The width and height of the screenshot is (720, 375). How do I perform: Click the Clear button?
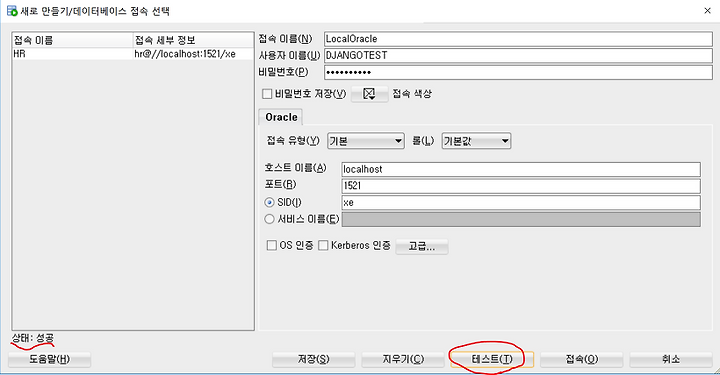(403, 359)
